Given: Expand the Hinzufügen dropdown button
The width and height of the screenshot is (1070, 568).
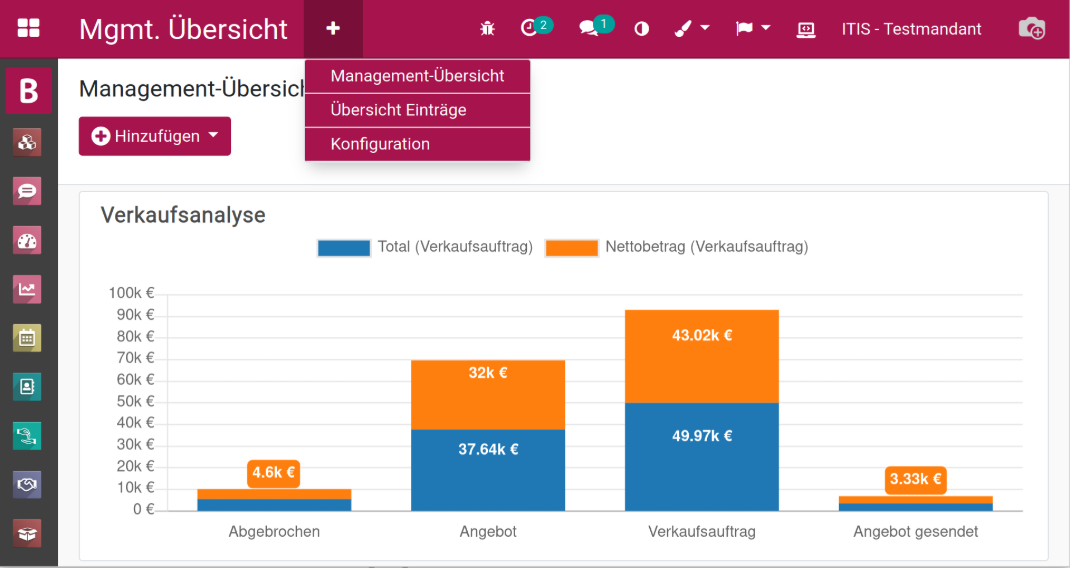Looking at the screenshot, I should click(155, 136).
